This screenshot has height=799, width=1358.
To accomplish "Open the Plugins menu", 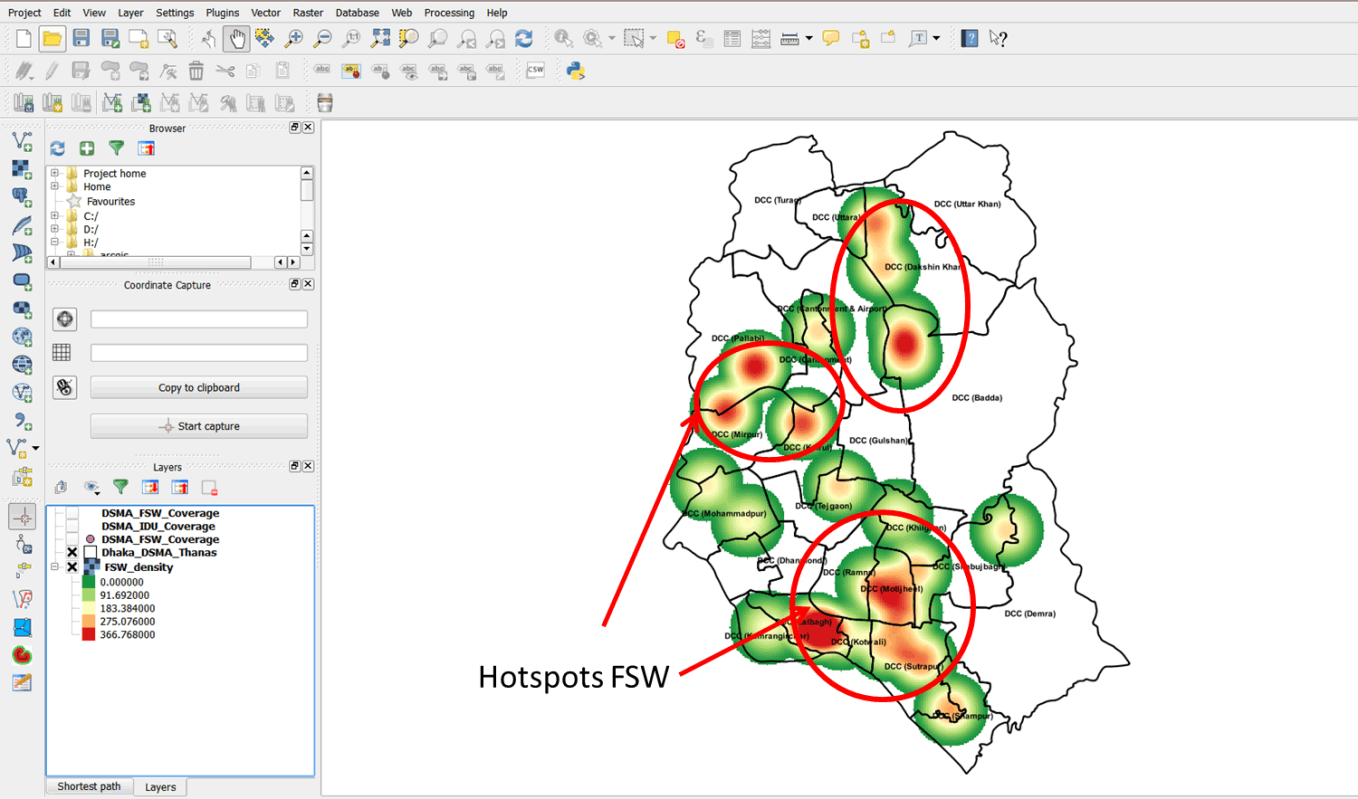I will [x=223, y=13].
